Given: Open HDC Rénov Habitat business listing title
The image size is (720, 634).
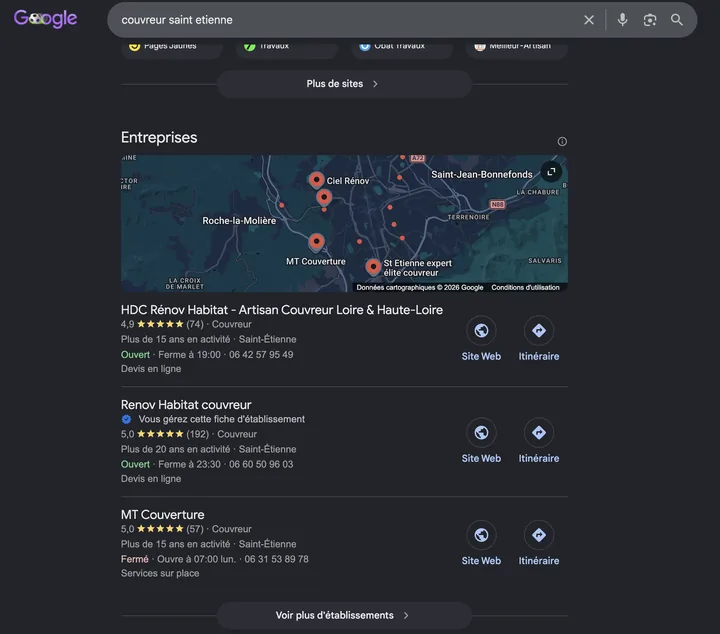Looking at the screenshot, I should click(x=282, y=310).
